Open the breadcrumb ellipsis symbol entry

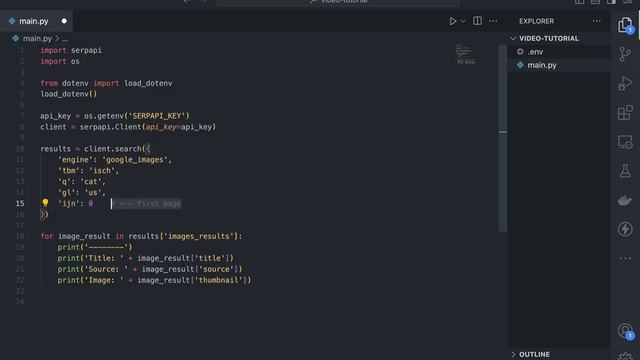[x=65, y=39]
